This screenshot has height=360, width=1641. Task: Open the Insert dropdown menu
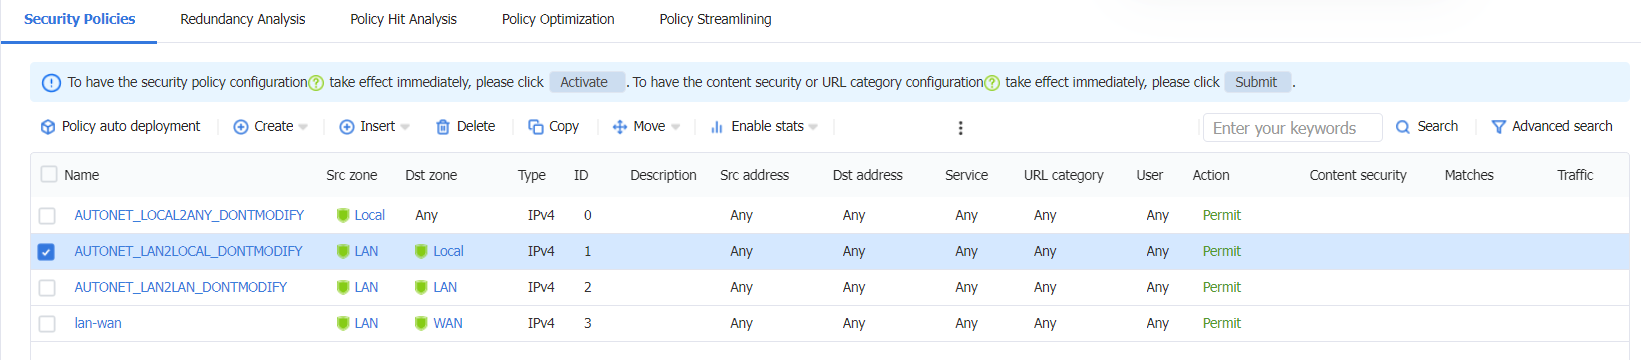(x=375, y=127)
